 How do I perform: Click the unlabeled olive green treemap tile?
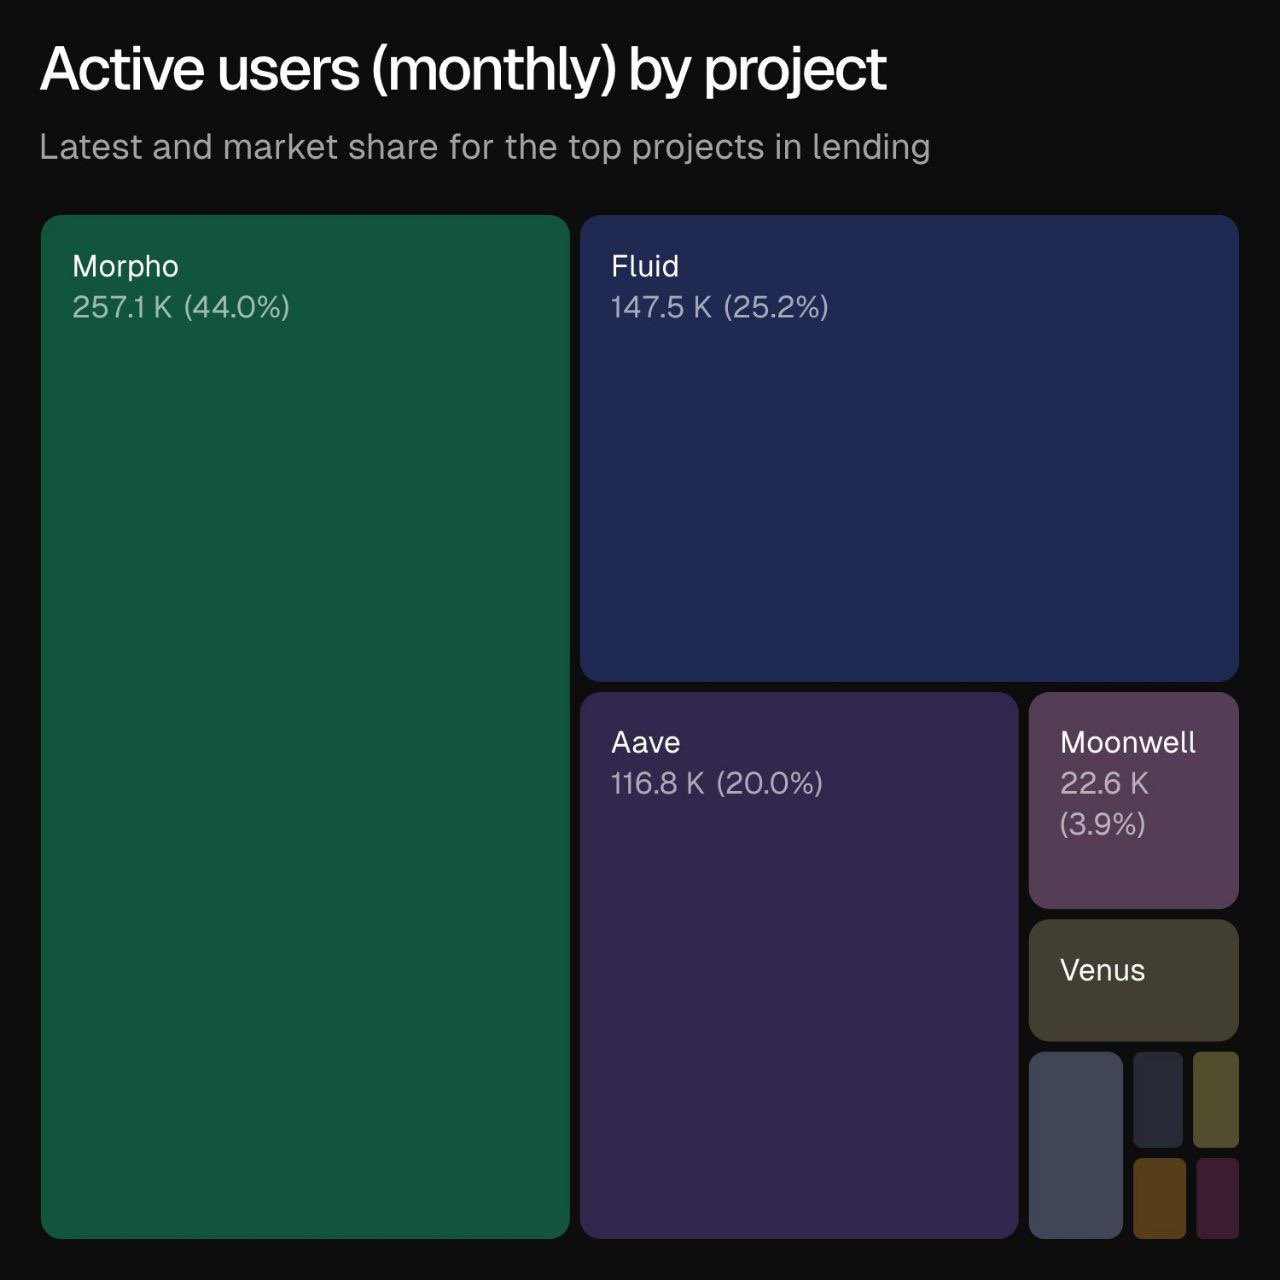(1216, 1099)
